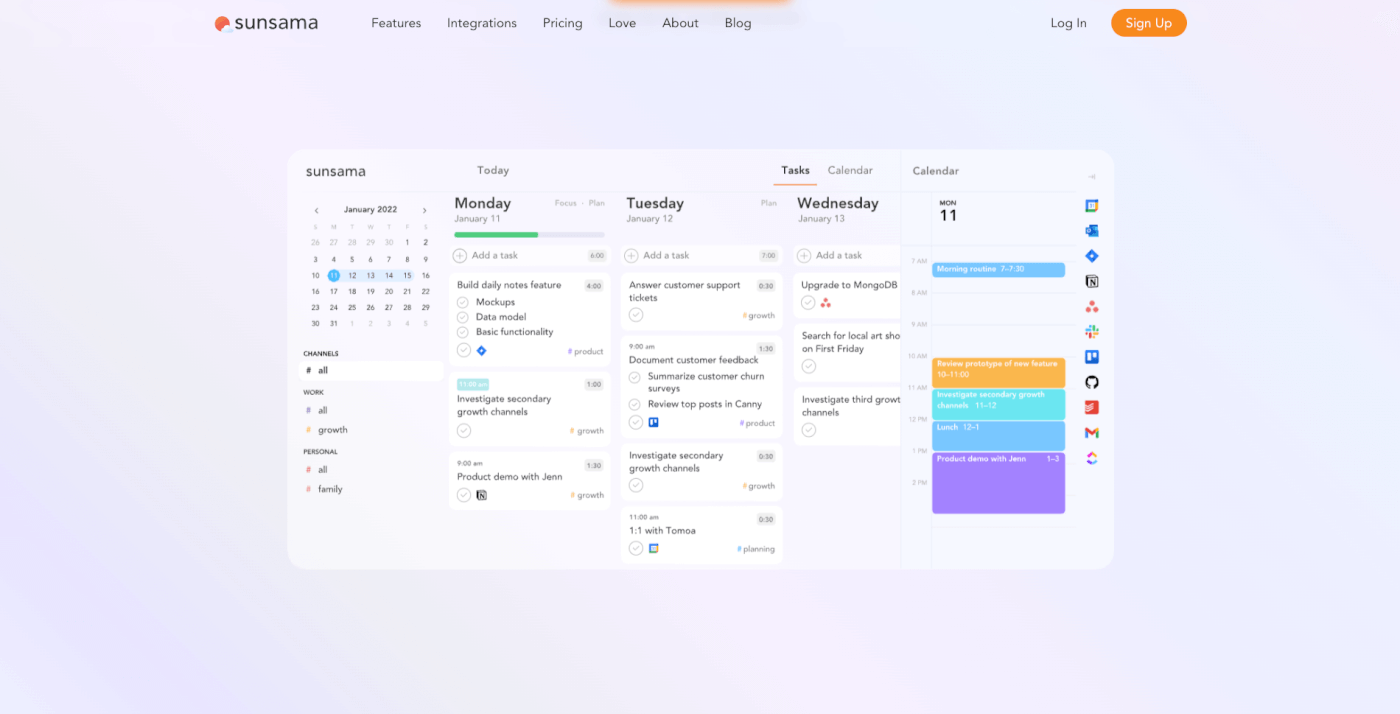Collapse the right Calendar panel with its chevron

point(1092,176)
